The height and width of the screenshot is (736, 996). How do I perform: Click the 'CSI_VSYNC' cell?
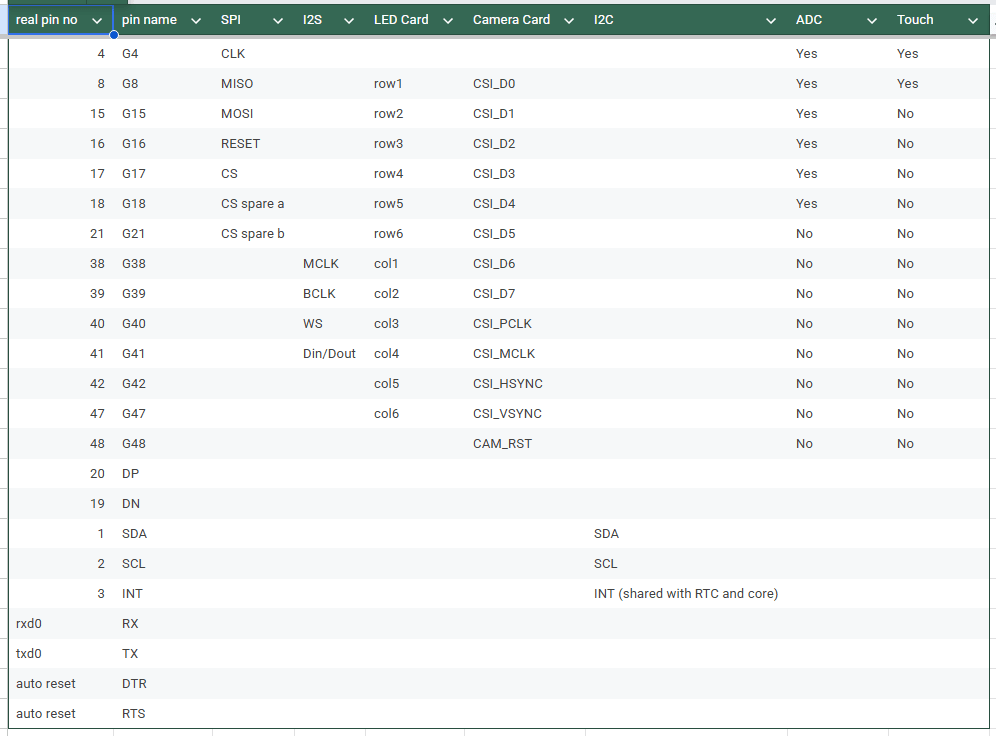pyautogui.click(x=527, y=413)
